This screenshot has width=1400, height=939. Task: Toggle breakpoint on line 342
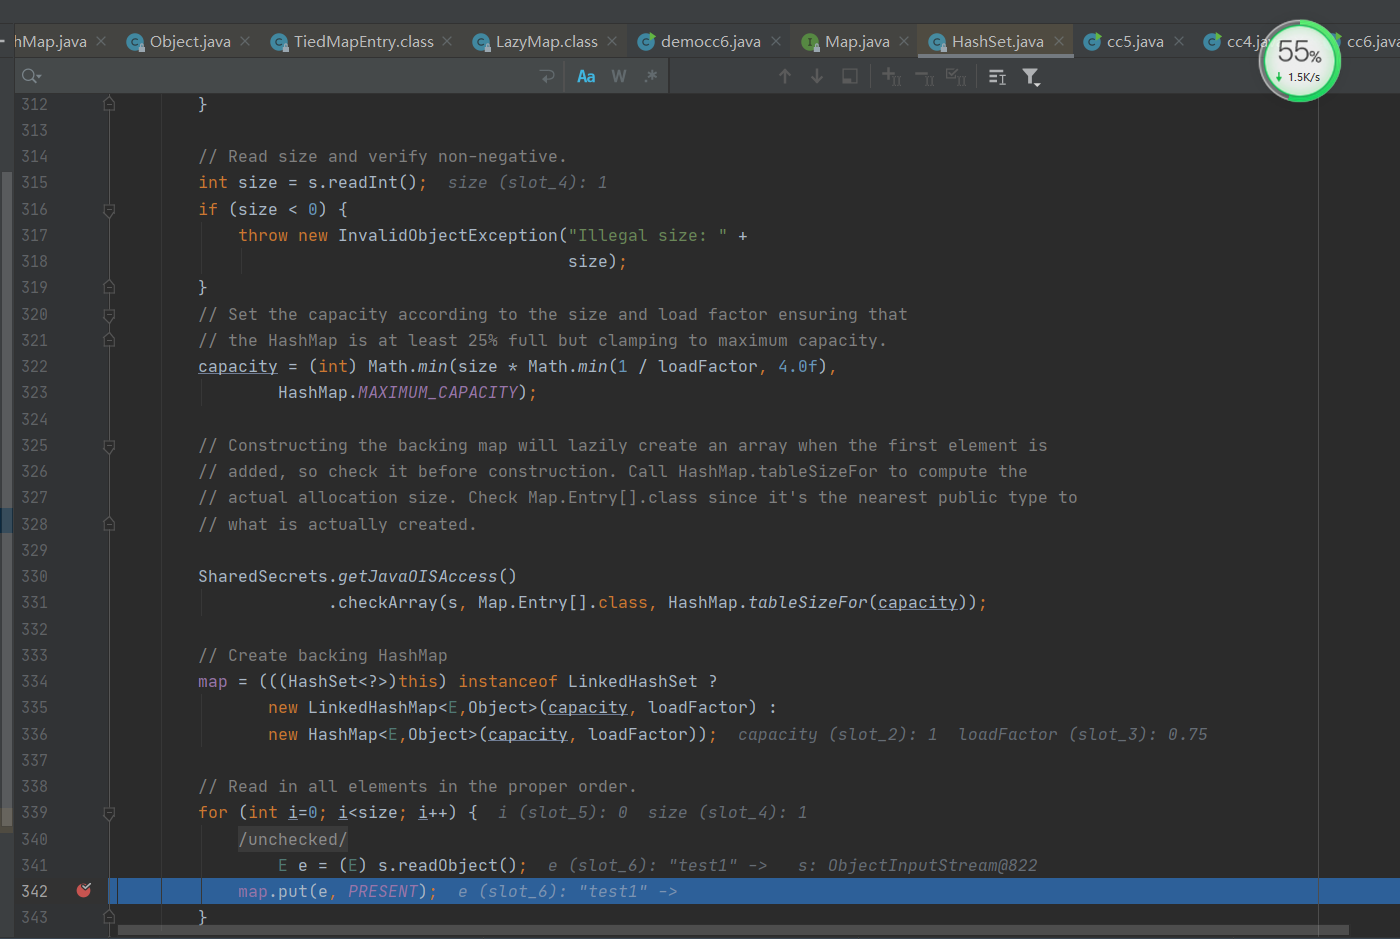pyautogui.click(x=84, y=890)
